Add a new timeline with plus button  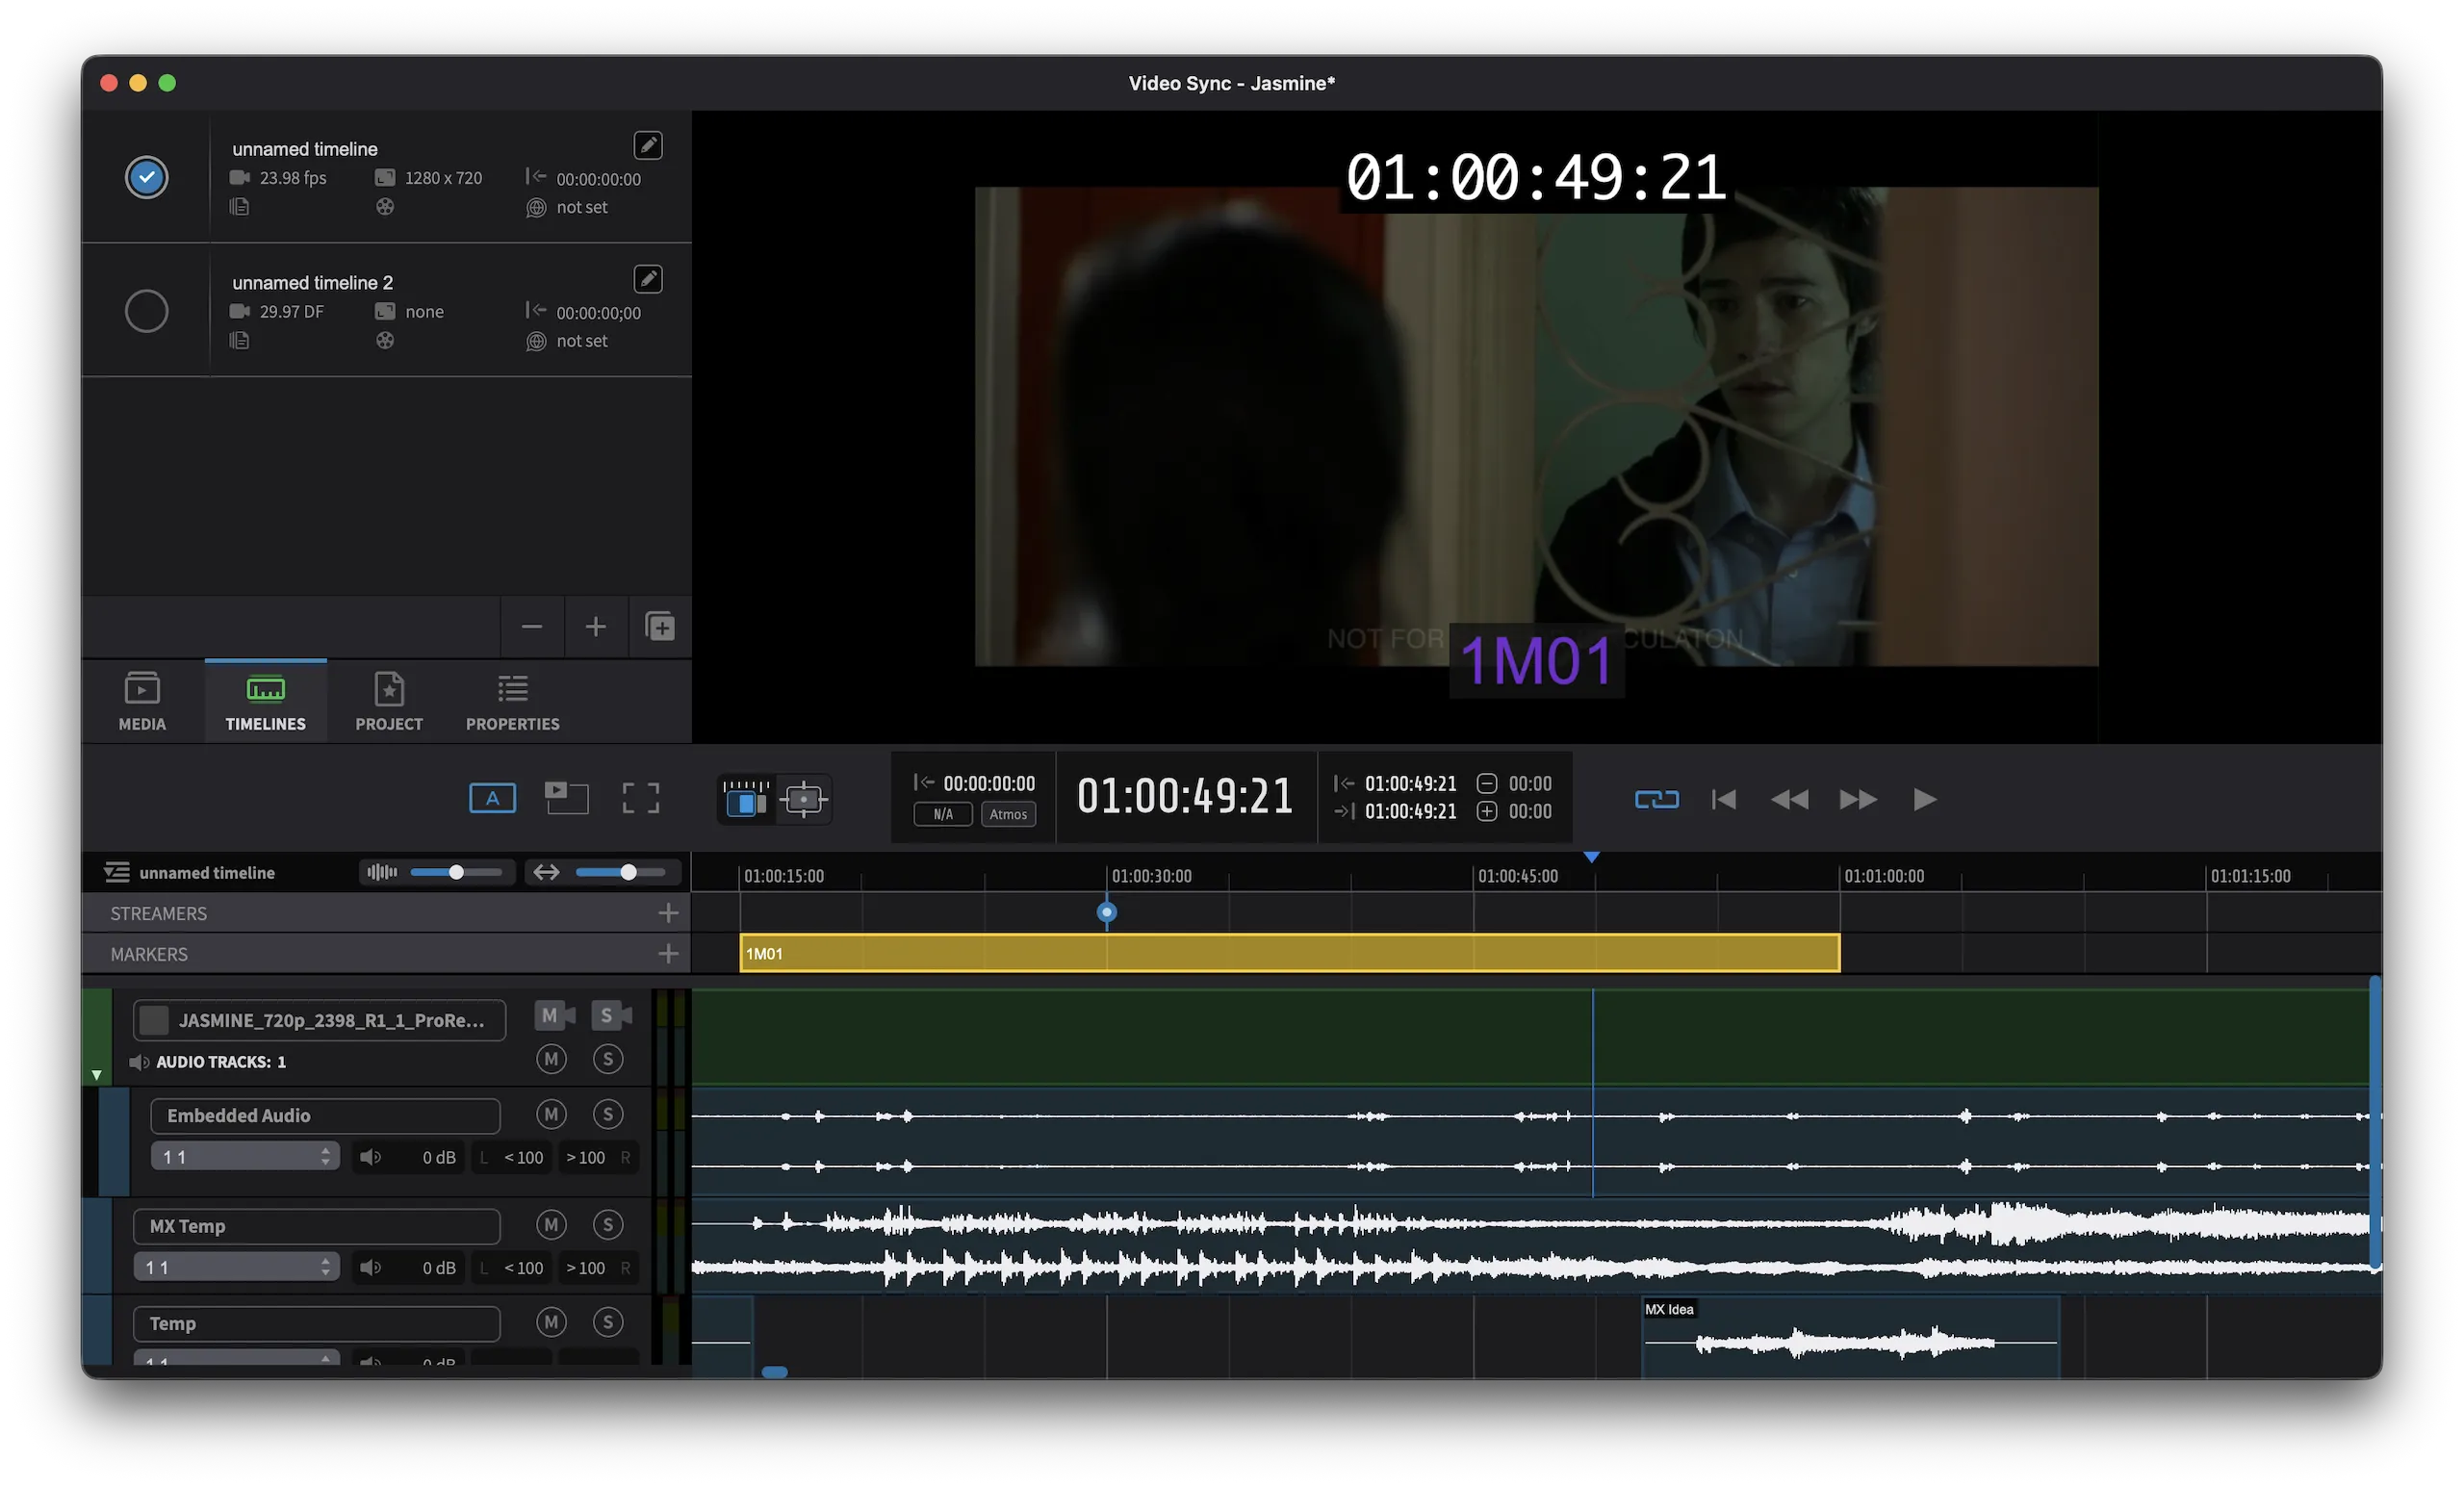coord(596,627)
